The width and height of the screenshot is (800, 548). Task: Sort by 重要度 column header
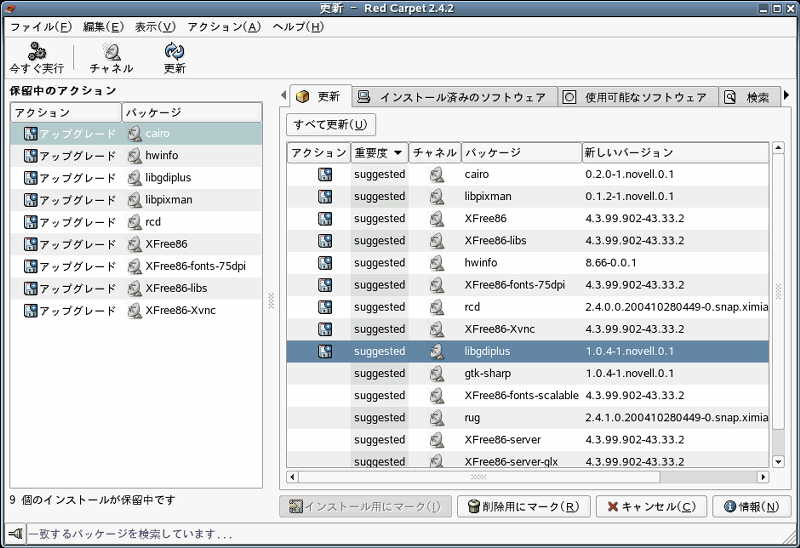coord(380,153)
